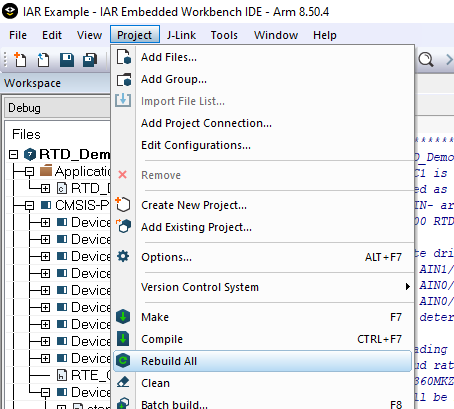Image resolution: width=454 pixels, height=409 pixels.
Task: Choose Add Group... menu entry
Action: (x=263, y=79)
